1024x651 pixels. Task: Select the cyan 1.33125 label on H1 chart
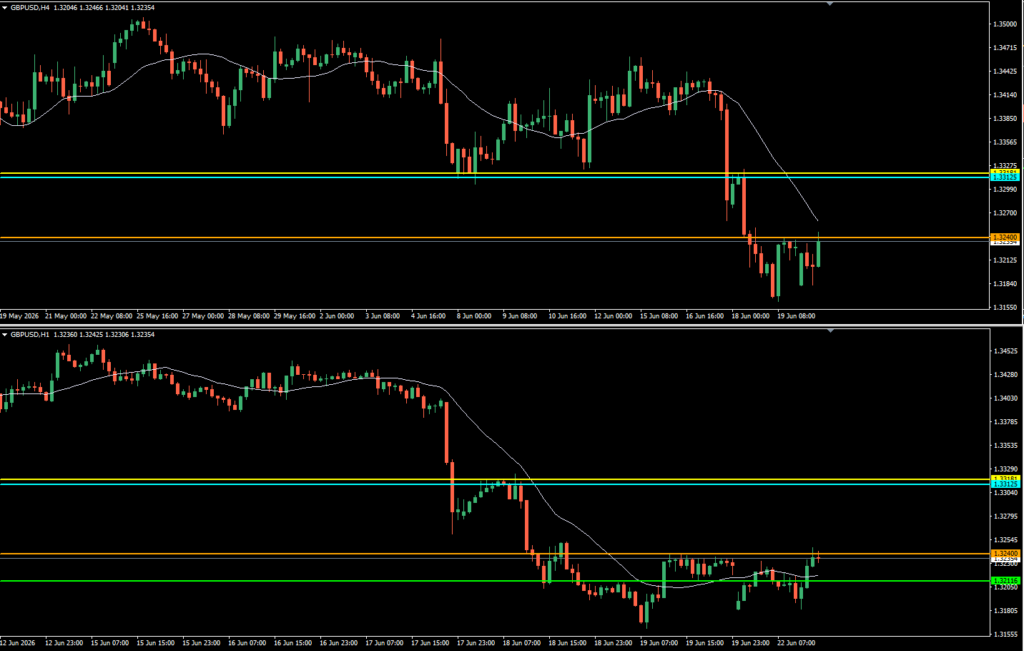click(1005, 484)
